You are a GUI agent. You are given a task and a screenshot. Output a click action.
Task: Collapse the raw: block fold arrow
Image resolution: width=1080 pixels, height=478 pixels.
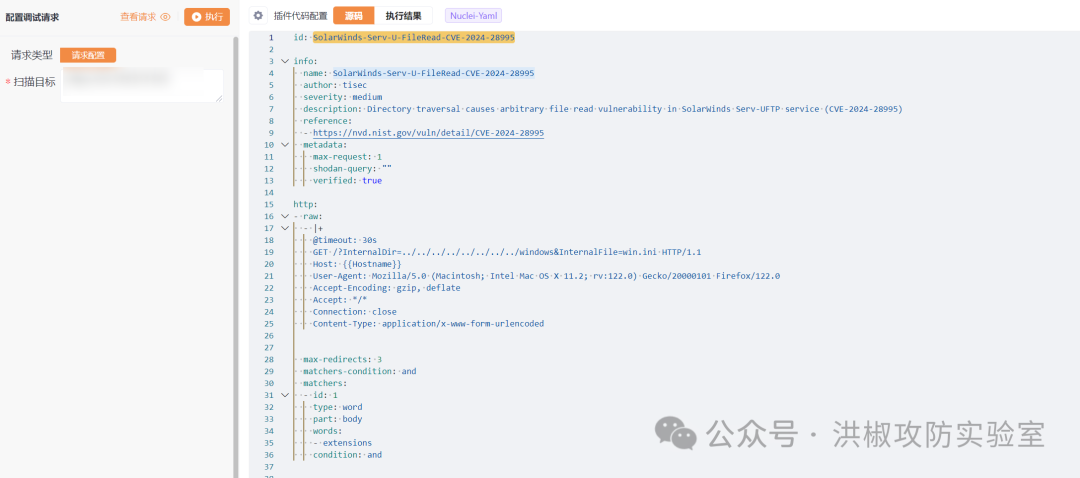click(x=284, y=216)
